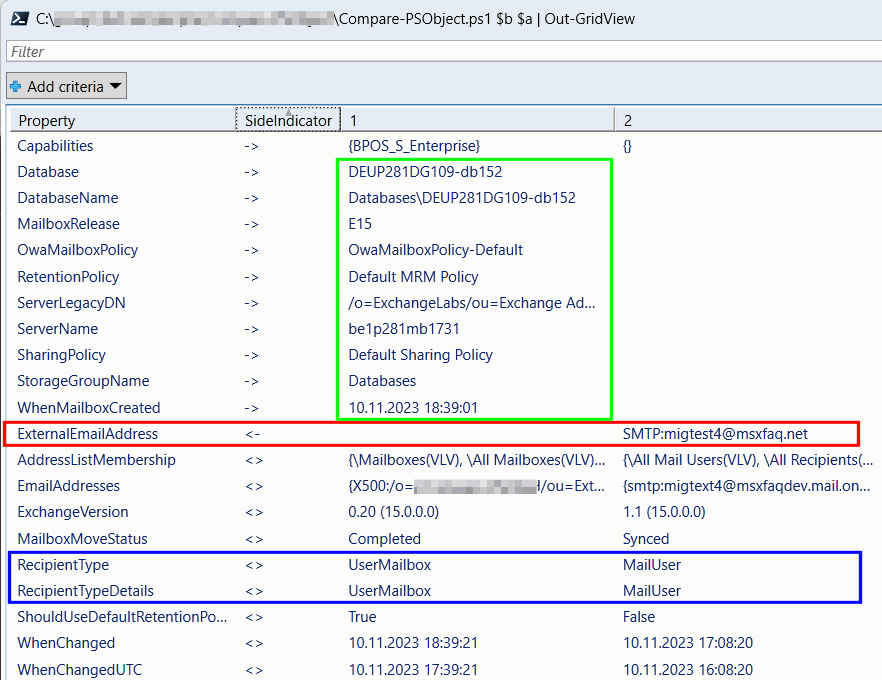Select the RecipientType property
Viewport: 882px width, 680px height.
[63, 565]
